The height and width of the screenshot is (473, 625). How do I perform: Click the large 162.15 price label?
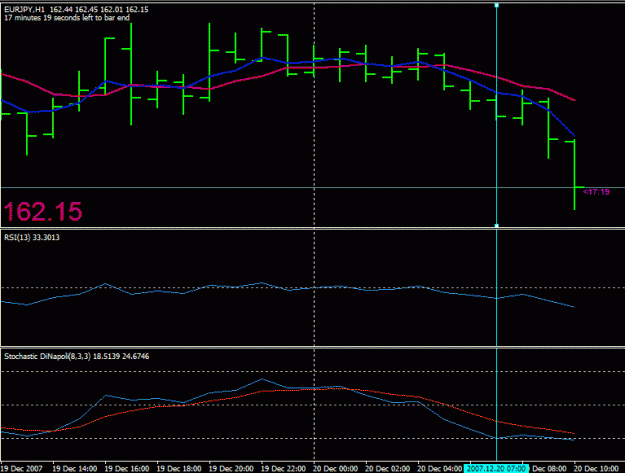tap(43, 211)
